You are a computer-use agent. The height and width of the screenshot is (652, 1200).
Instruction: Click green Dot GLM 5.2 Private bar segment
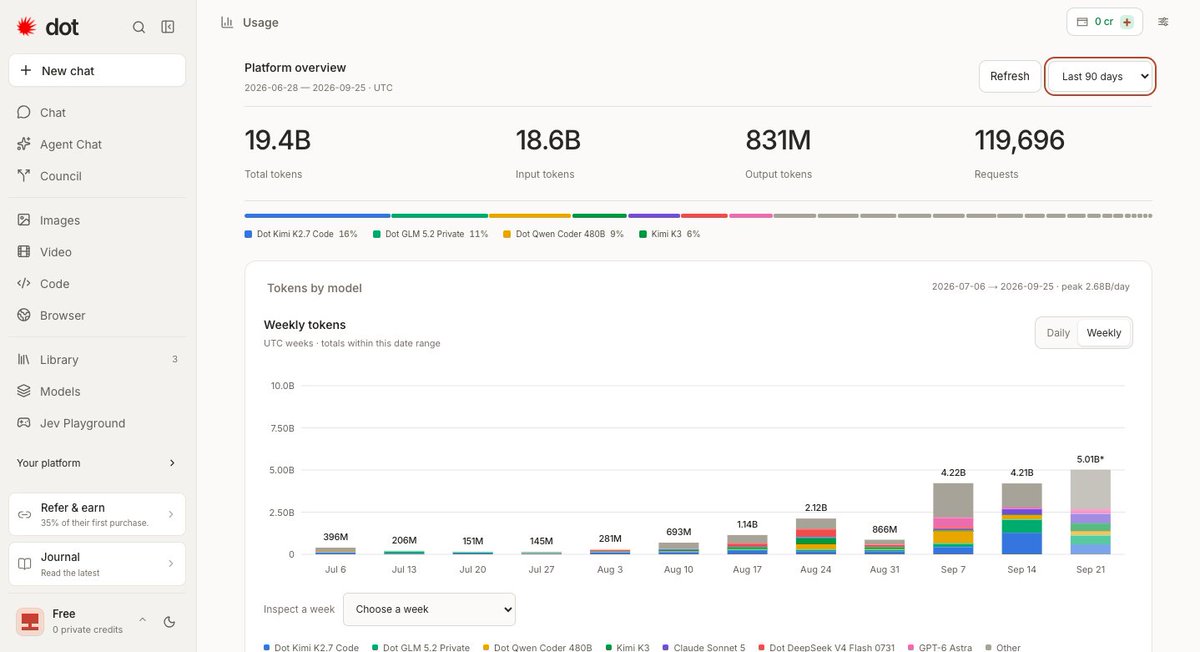pos(440,216)
